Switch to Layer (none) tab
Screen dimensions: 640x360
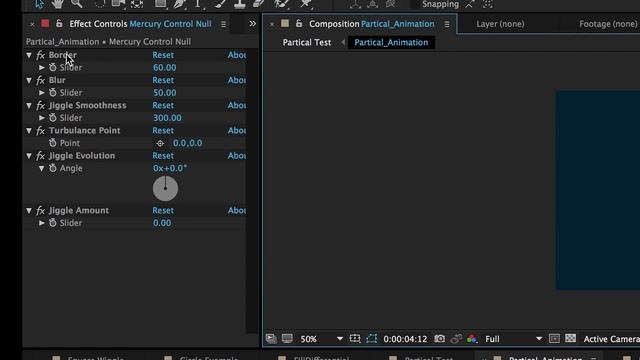coord(500,24)
